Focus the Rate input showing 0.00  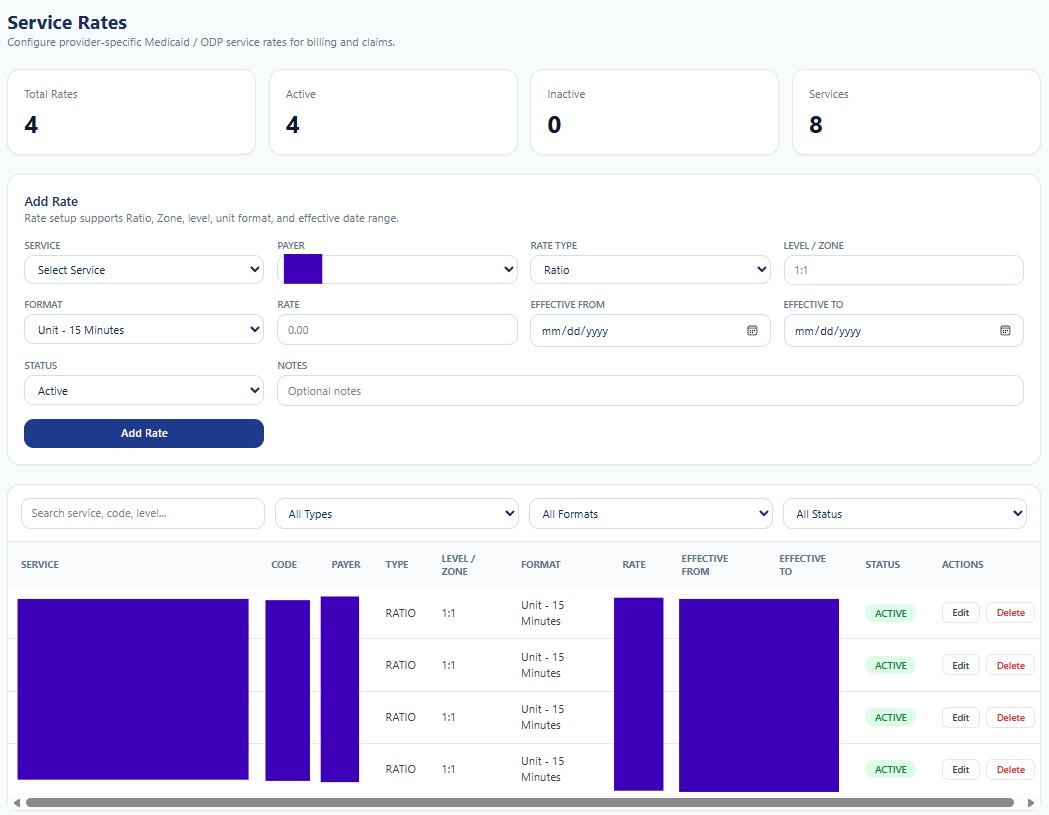coord(397,330)
